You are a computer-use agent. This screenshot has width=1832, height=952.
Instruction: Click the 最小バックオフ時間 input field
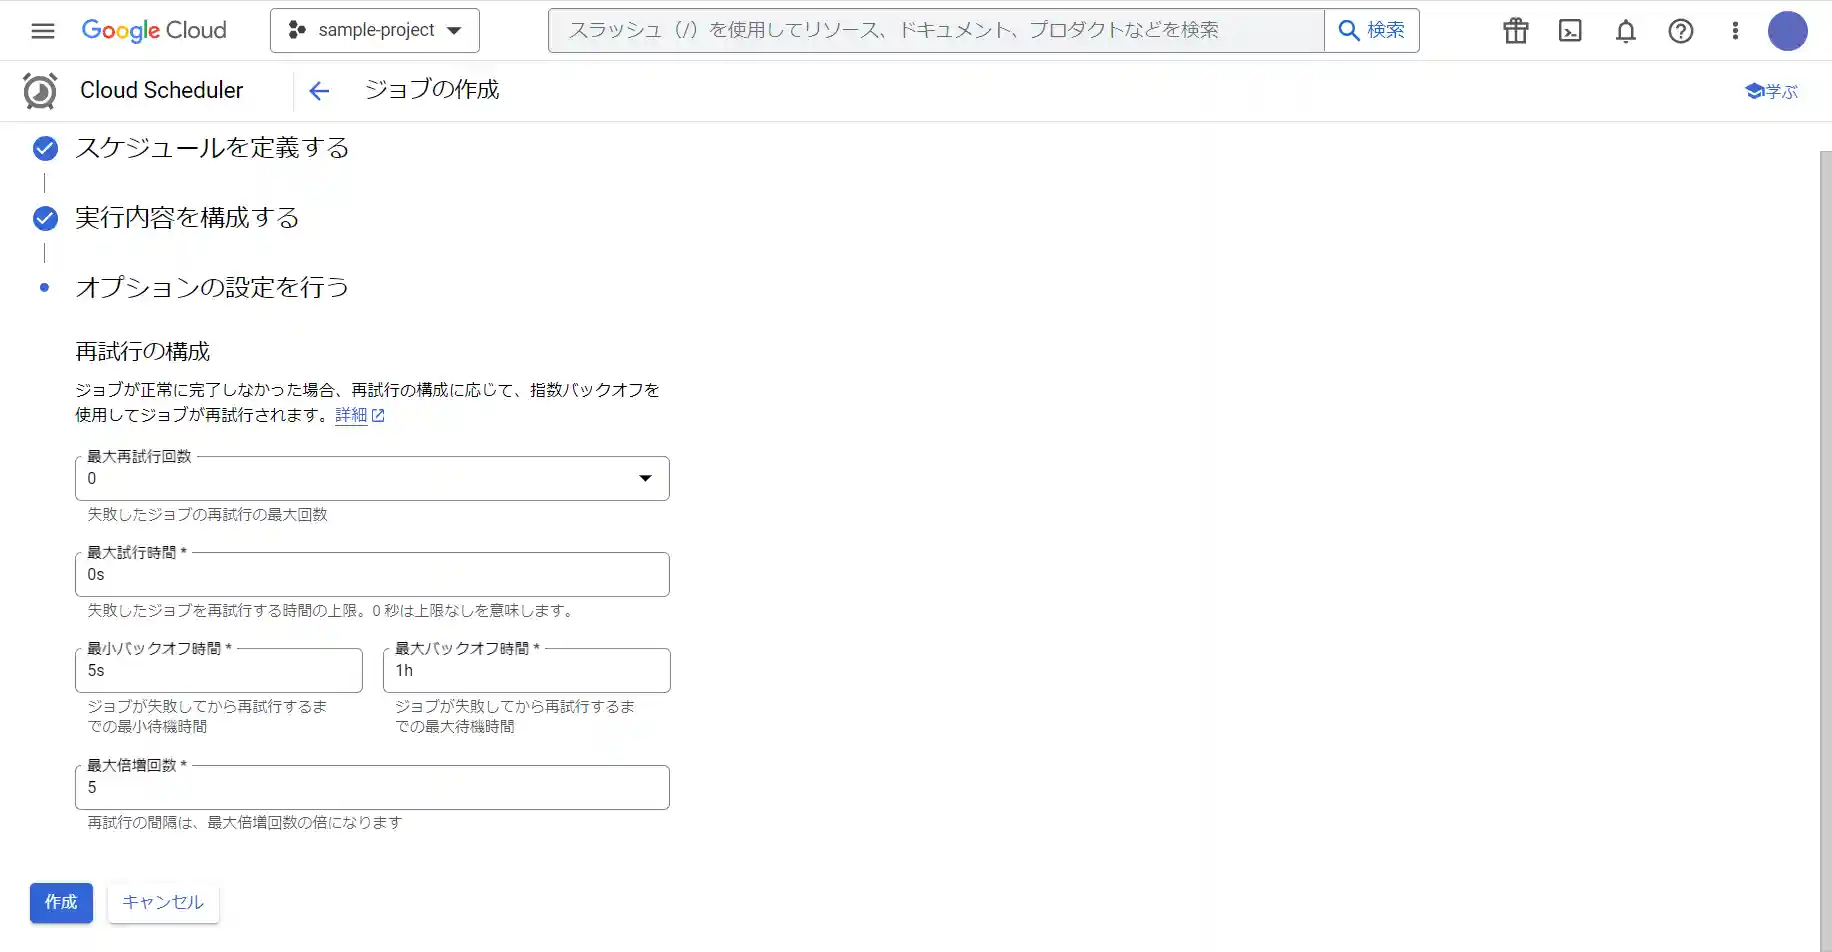click(219, 671)
